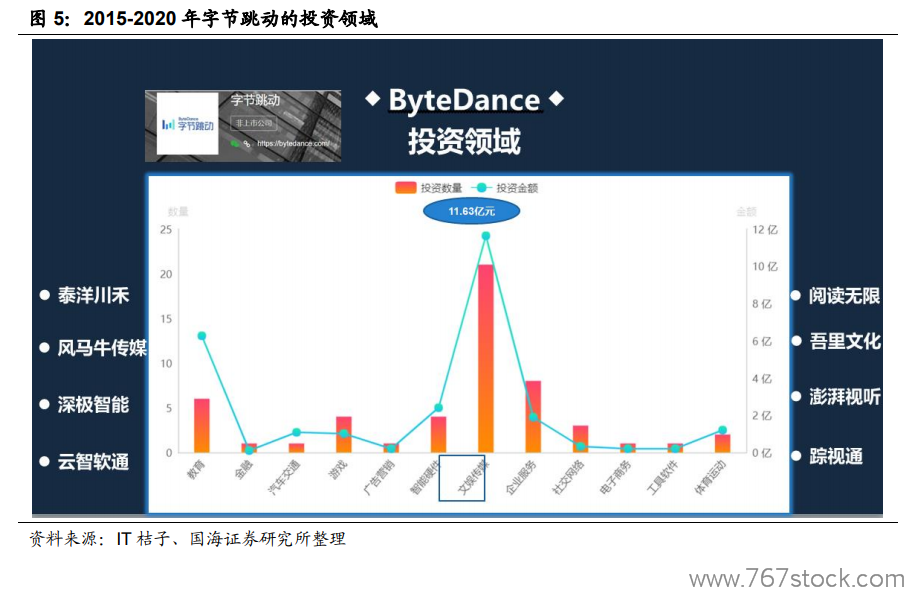Click the 教育 investment amount line point
Viewport: 914px width, 597px height.
(x=202, y=336)
